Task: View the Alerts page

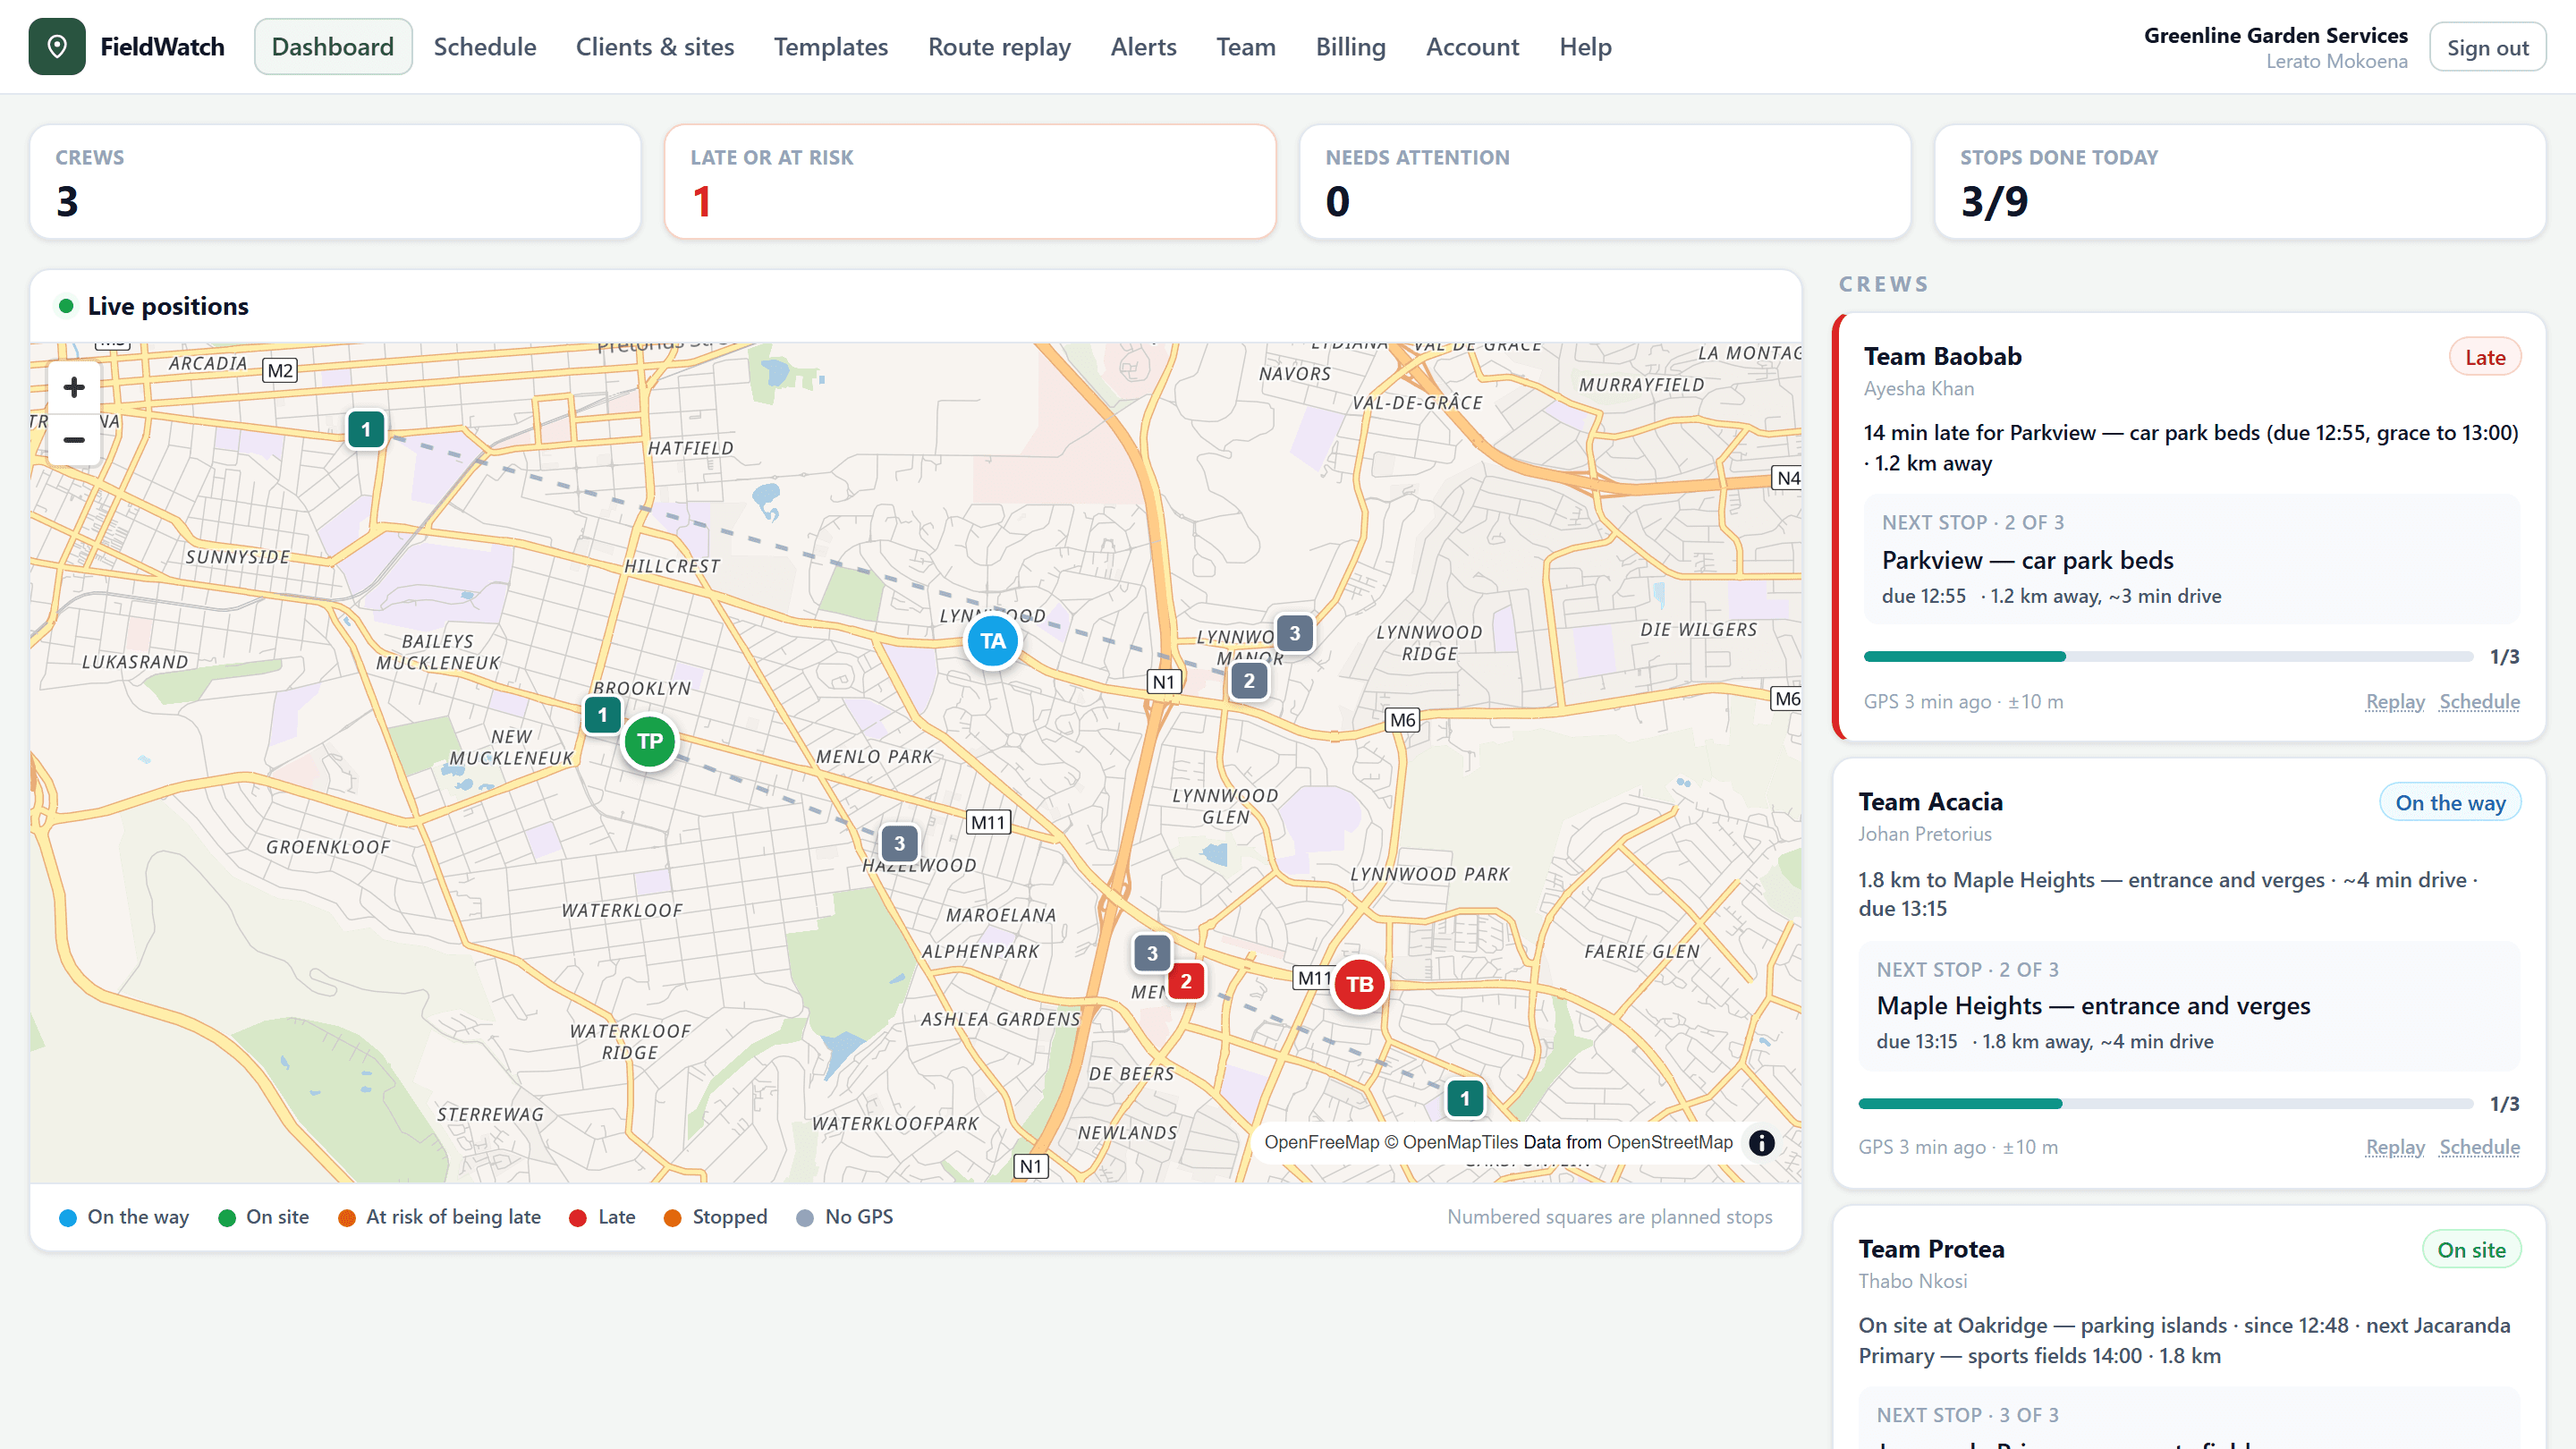Action: pos(1143,46)
